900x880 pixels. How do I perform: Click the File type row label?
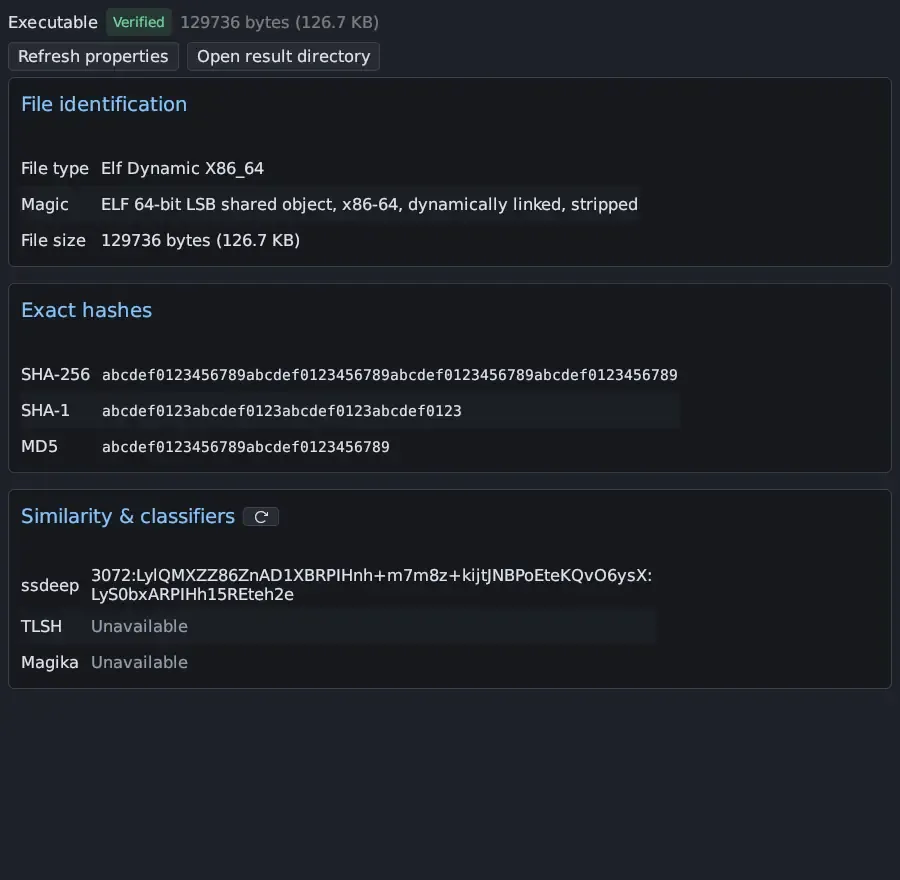pyautogui.click(x=55, y=168)
